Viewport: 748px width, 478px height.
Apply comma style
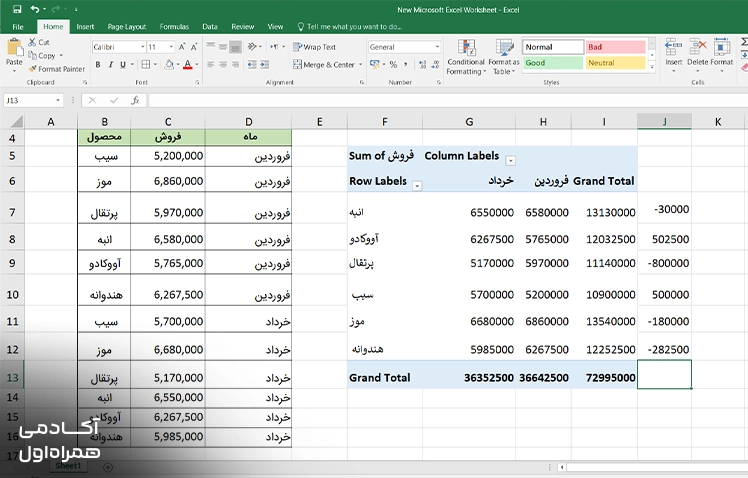click(x=405, y=64)
